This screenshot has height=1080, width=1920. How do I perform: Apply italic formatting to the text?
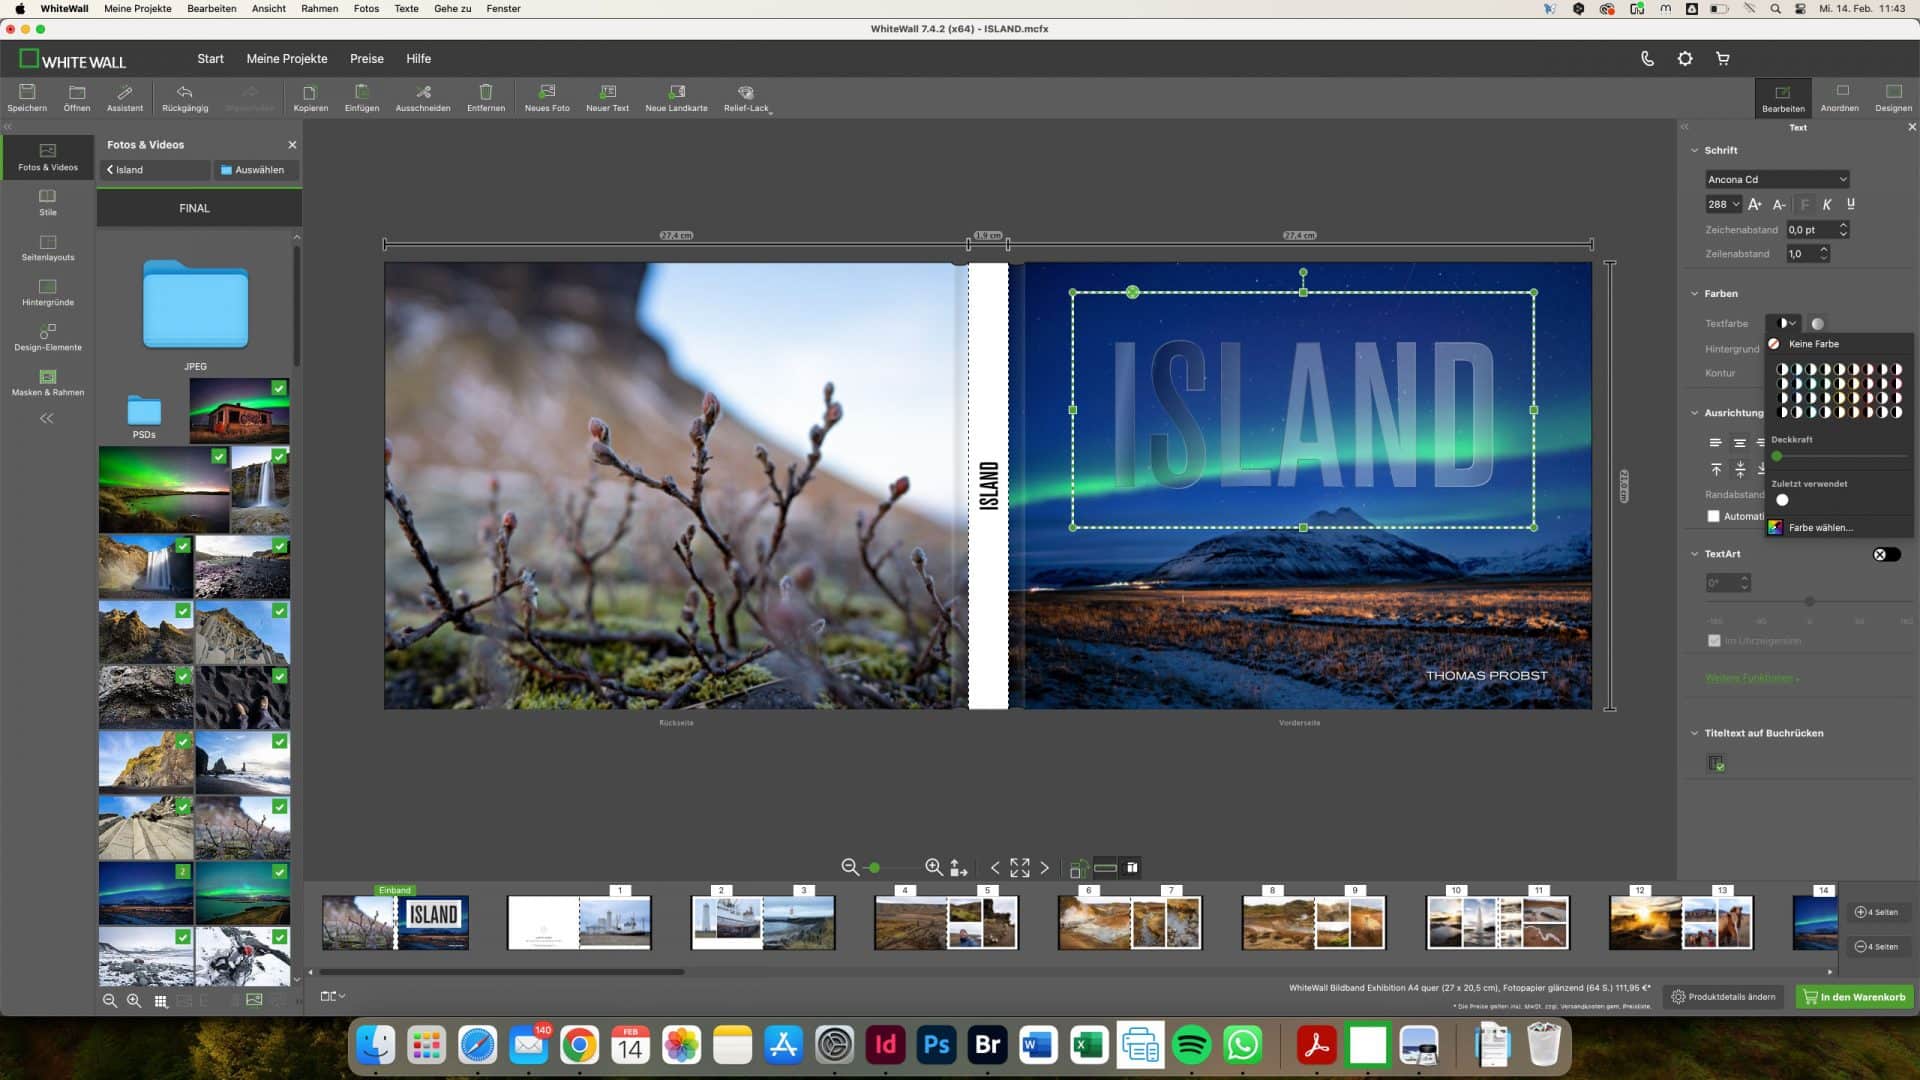[x=1826, y=204]
